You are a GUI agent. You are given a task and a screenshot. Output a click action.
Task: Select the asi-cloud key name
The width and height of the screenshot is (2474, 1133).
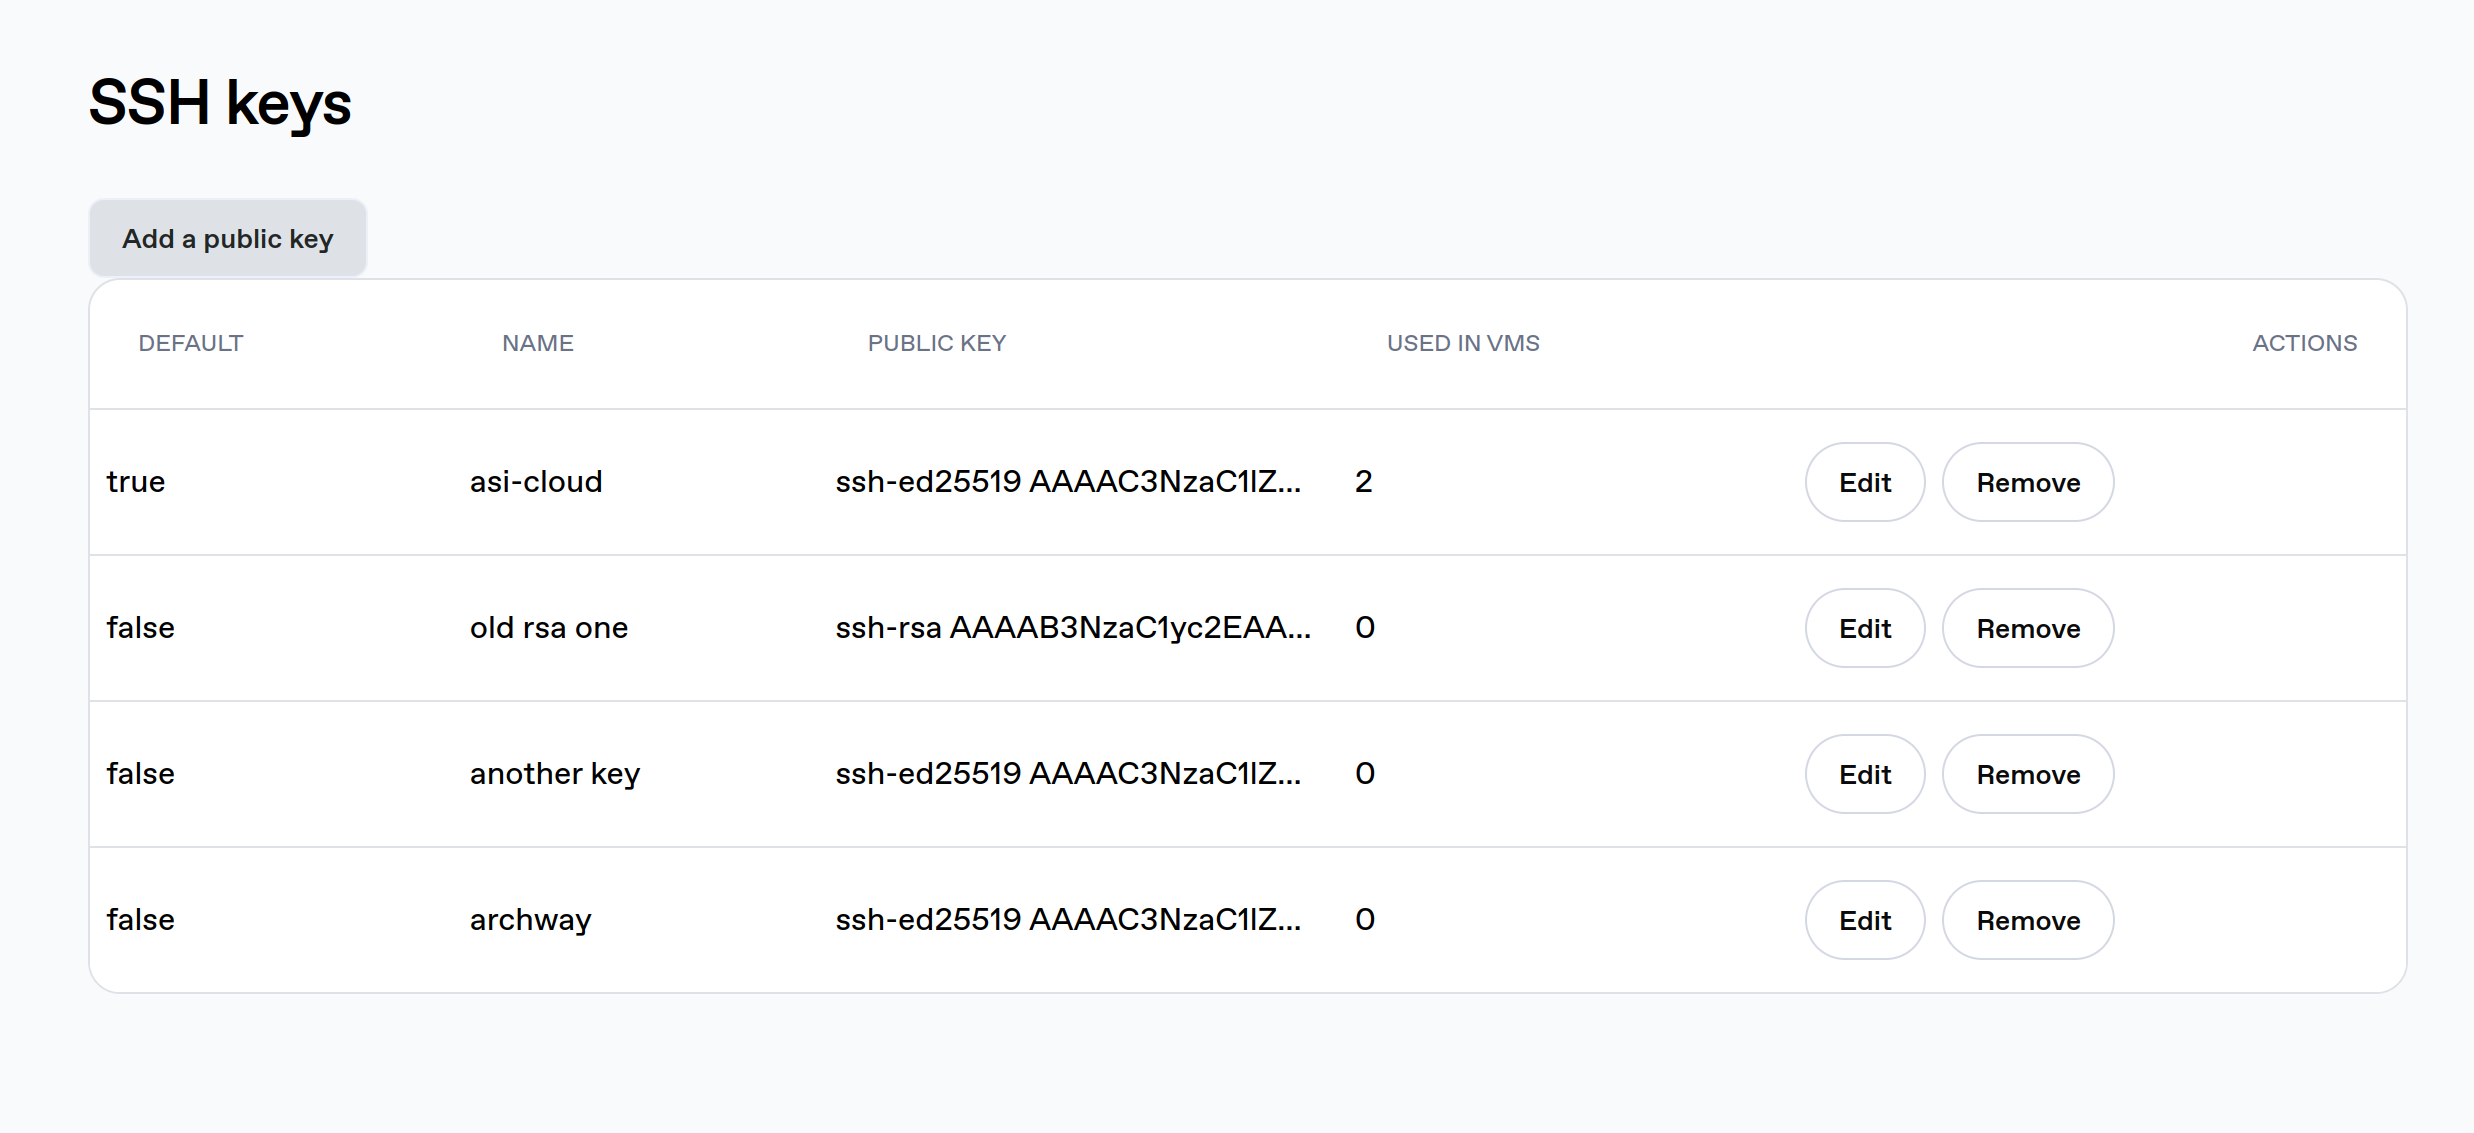(x=536, y=482)
